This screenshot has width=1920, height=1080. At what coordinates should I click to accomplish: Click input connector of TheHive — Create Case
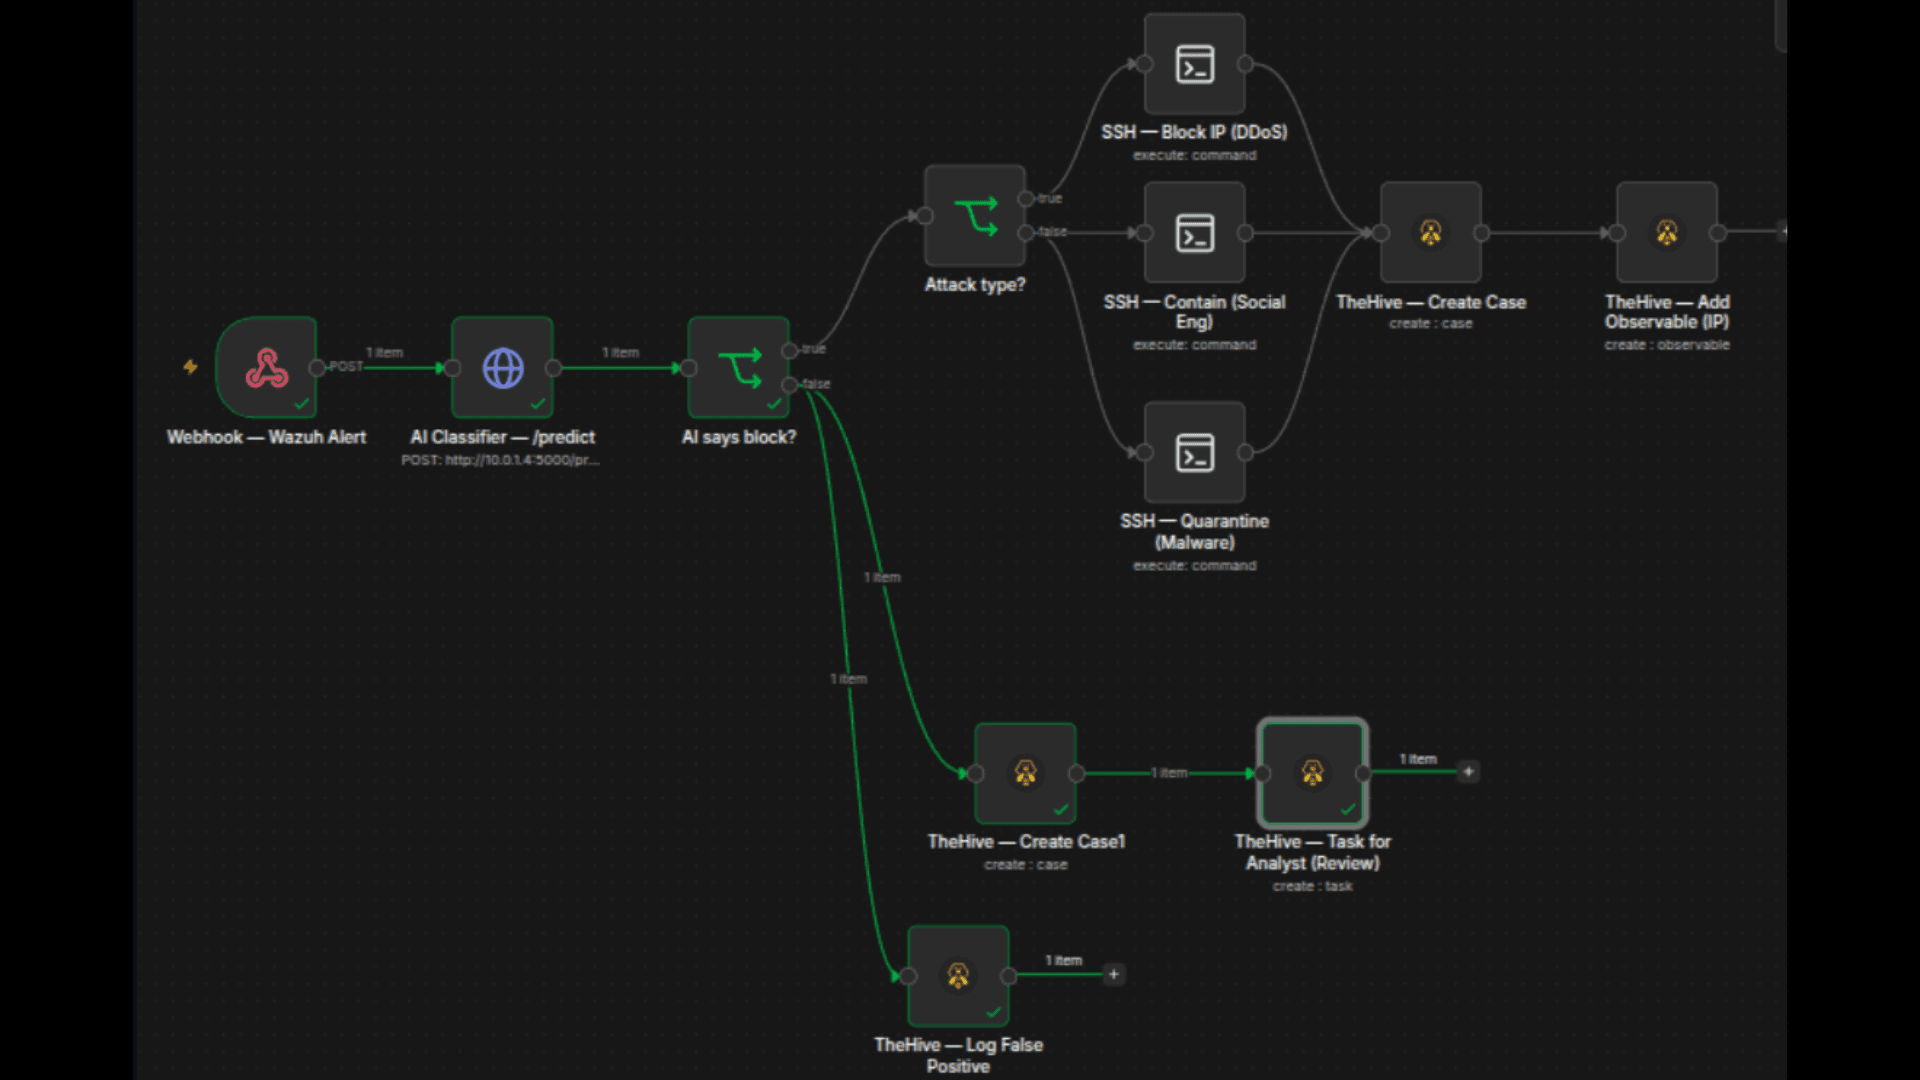(1381, 233)
